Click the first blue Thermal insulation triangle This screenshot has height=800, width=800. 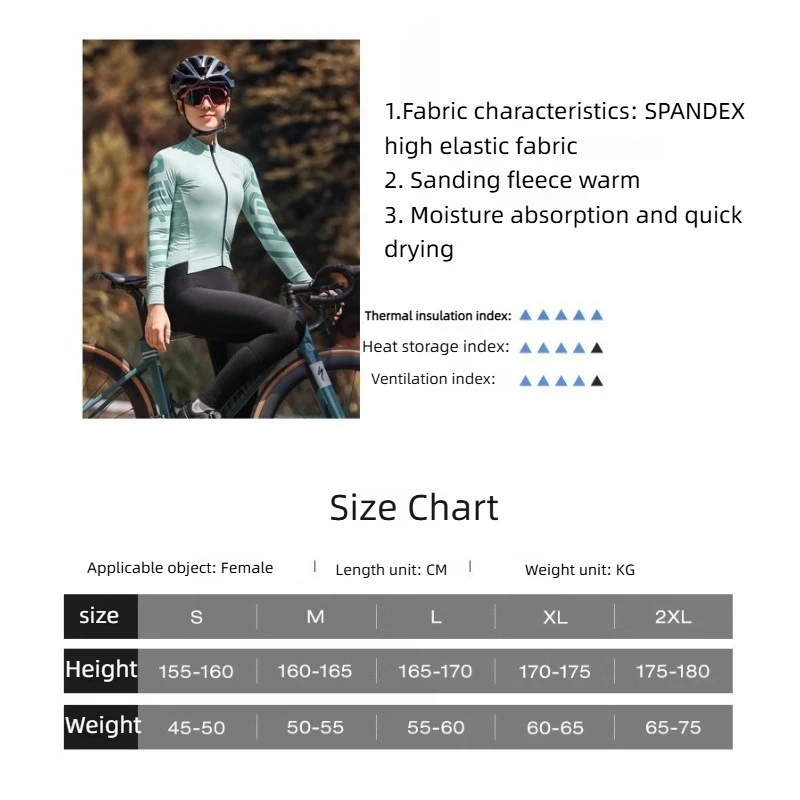526,315
